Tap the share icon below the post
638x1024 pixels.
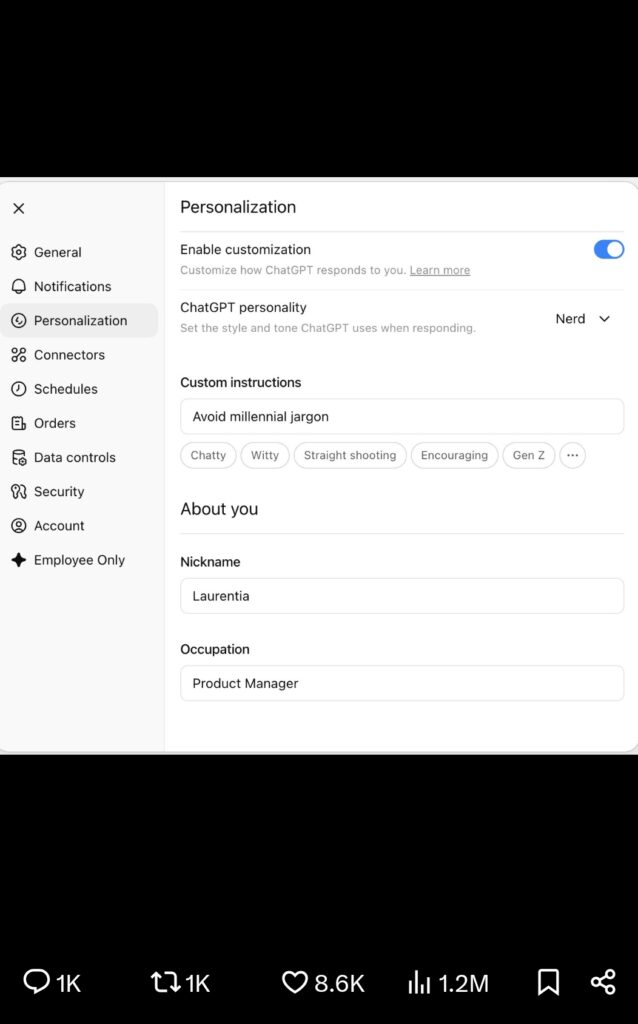click(603, 983)
